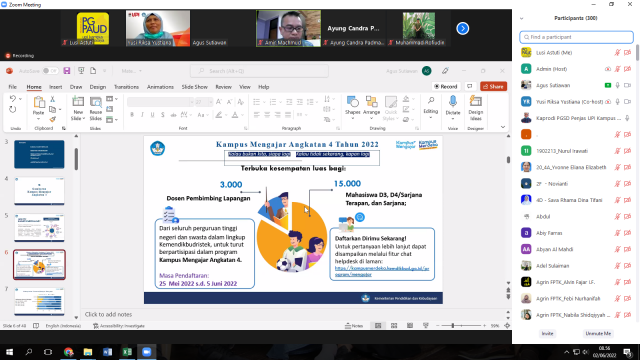Open Chrome from taskbar
Screen dimensions: 640x360
point(68,352)
